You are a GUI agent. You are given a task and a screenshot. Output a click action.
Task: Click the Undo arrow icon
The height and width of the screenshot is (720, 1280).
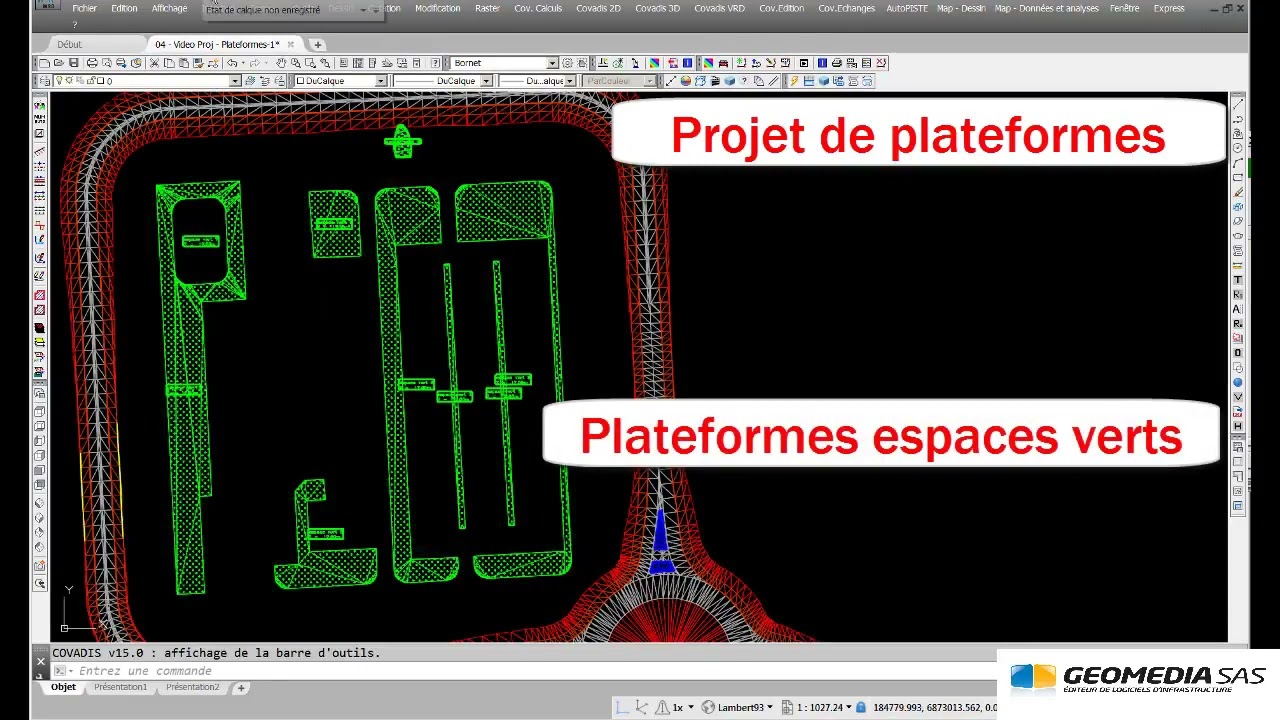(231, 63)
